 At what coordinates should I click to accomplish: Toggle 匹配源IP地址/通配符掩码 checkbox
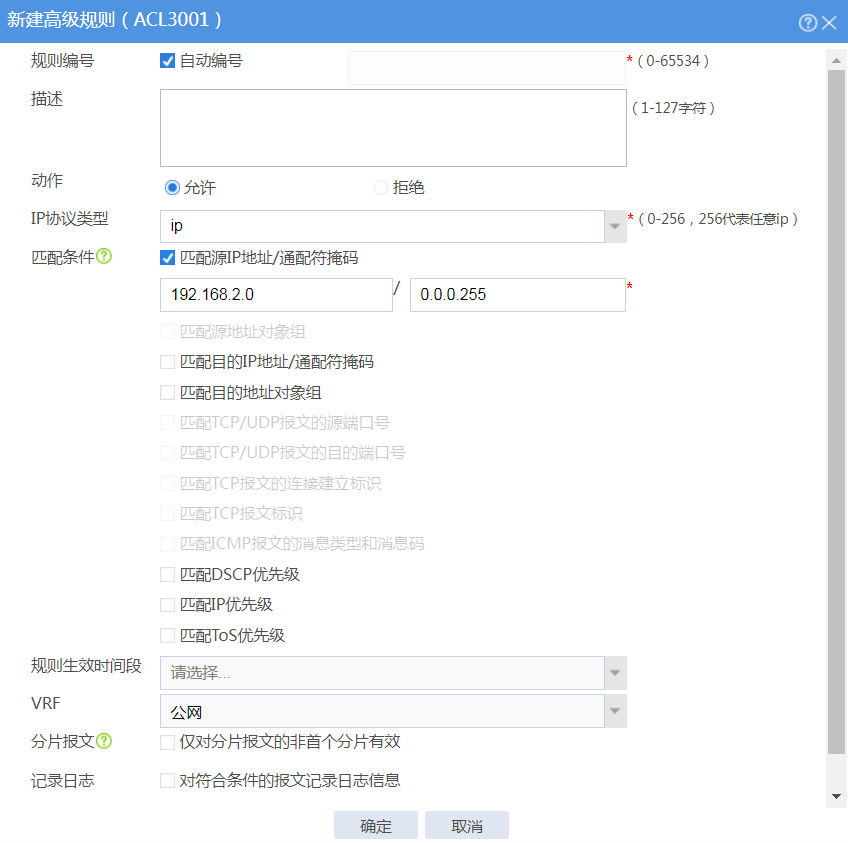(168, 258)
